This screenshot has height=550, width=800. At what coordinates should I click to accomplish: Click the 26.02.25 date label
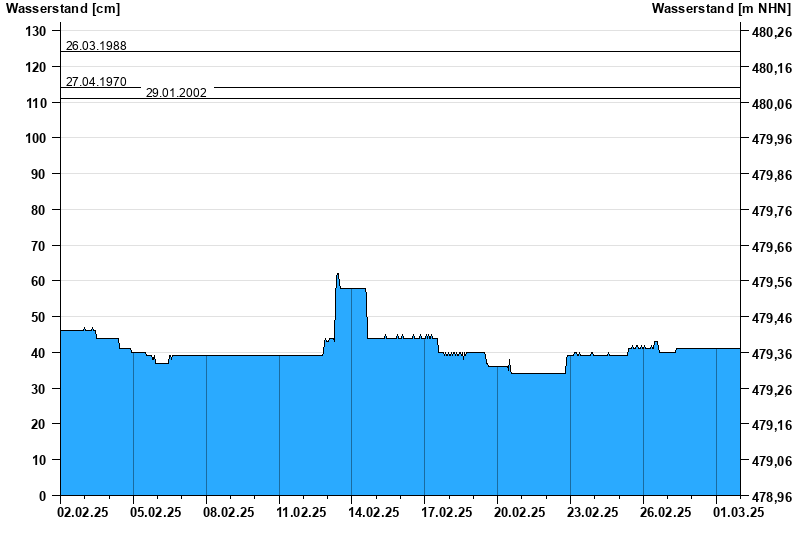(666, 512)
